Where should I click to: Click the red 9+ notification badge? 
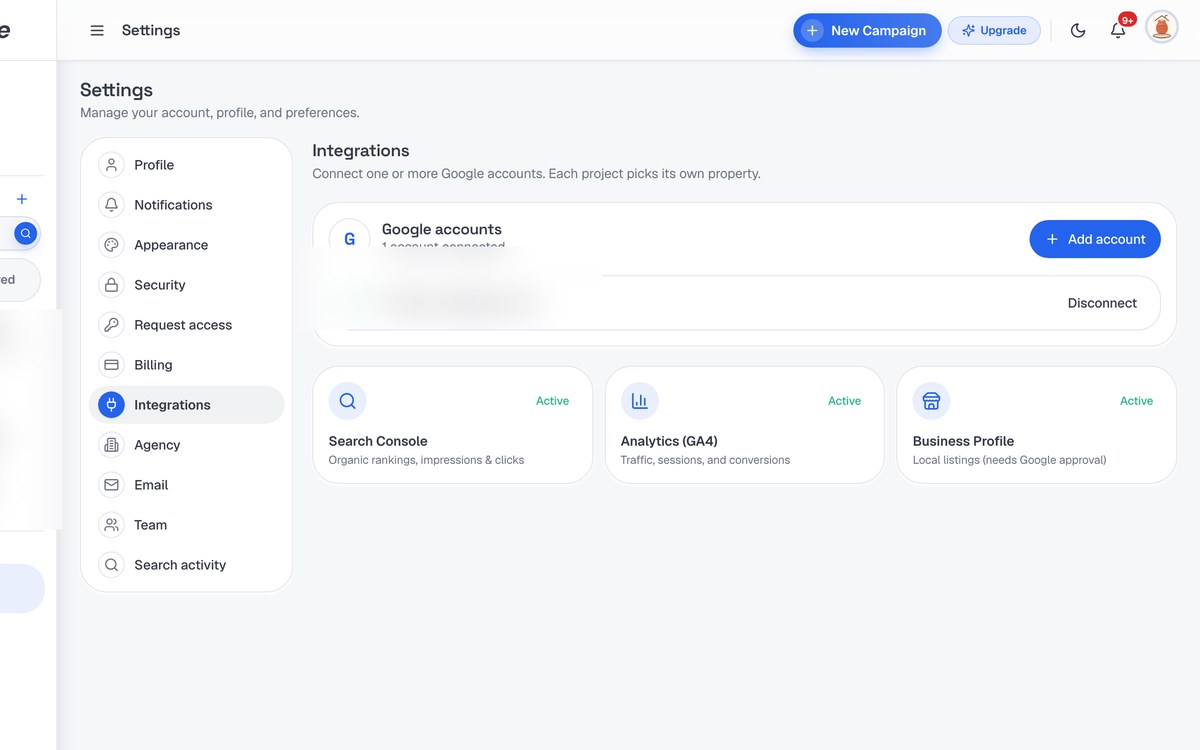pos(1127,19)
